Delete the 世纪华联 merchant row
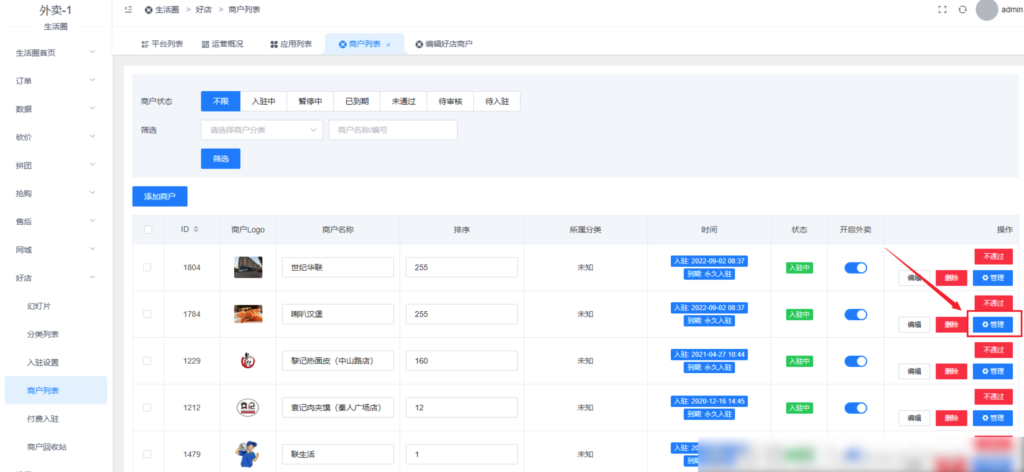 [x=952, y=277]
